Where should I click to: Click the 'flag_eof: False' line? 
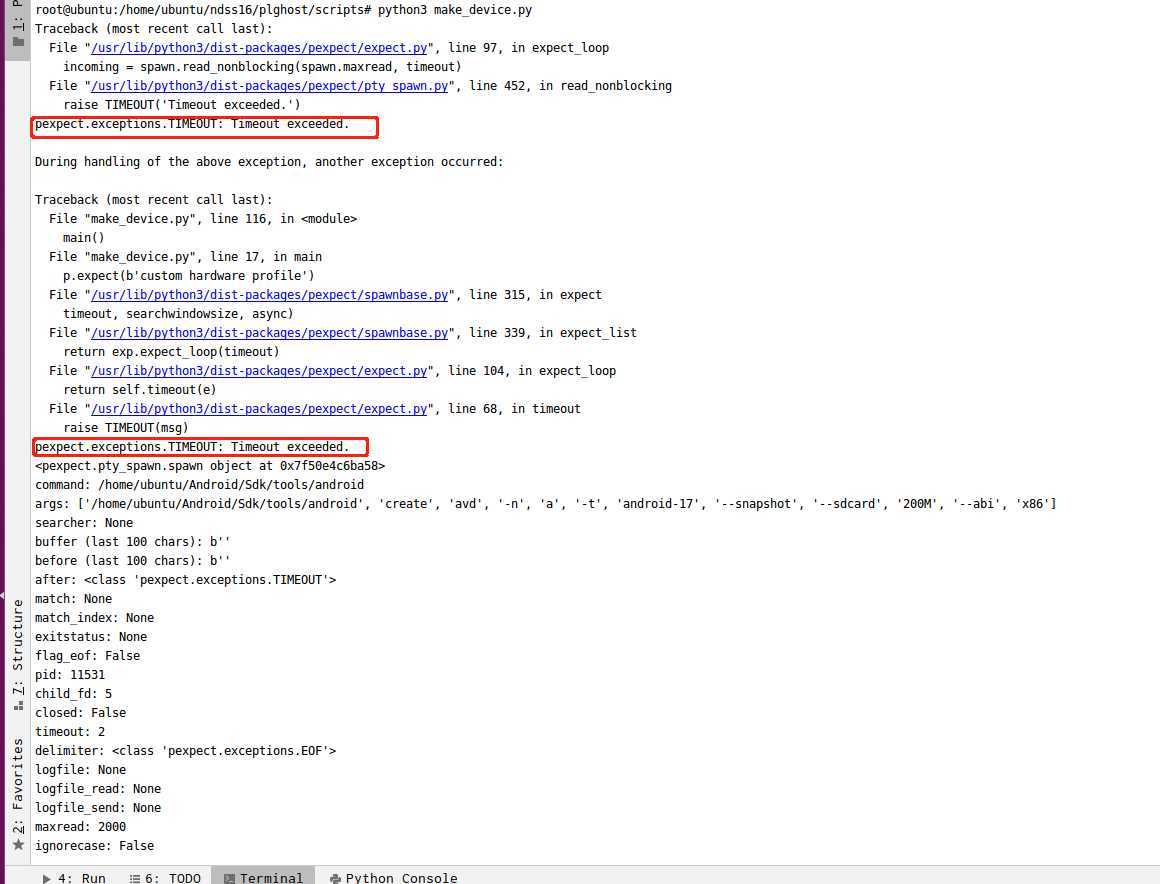[x=87, y=655]
